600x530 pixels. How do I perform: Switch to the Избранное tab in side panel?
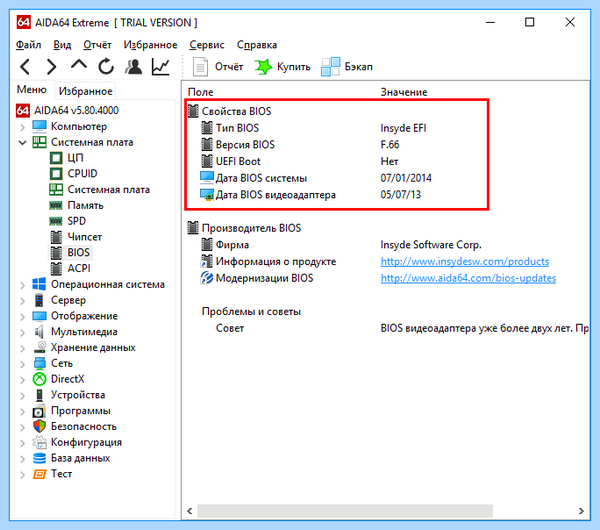tap(85, 91)
